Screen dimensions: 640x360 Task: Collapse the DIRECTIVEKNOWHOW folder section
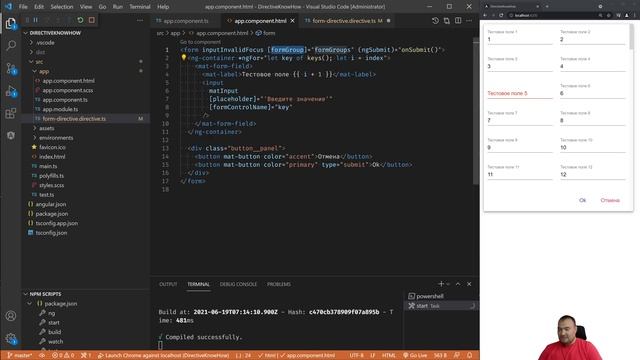[55, 33]
